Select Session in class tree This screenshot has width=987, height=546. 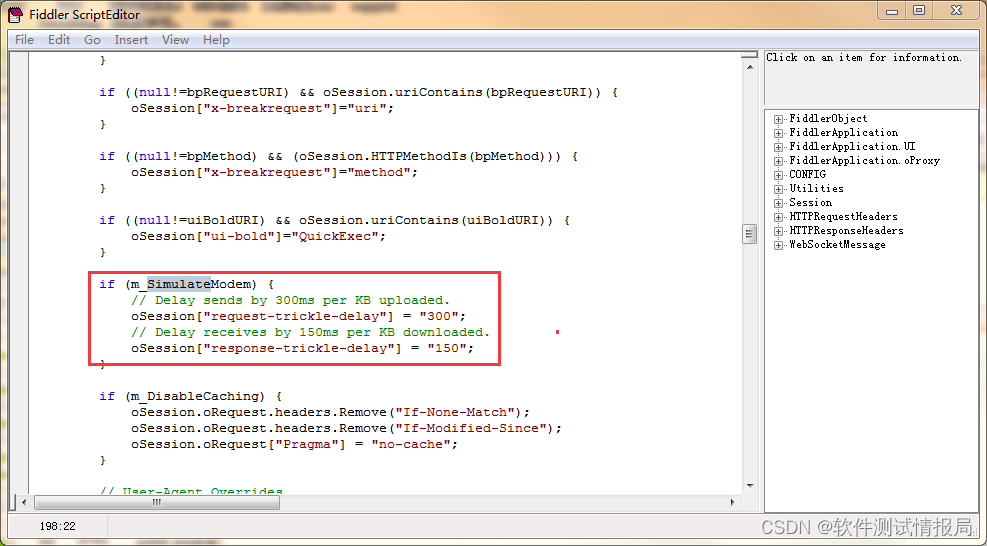click(811, 202)
